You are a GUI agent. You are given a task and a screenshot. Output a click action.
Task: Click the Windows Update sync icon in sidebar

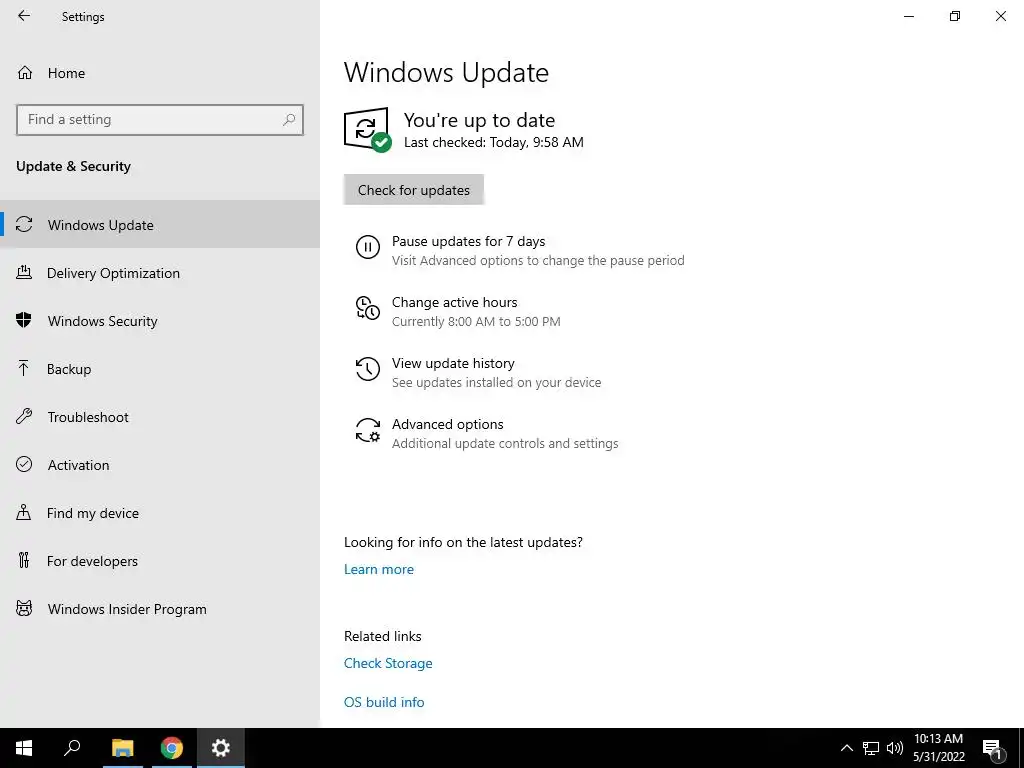coord(24,225)
